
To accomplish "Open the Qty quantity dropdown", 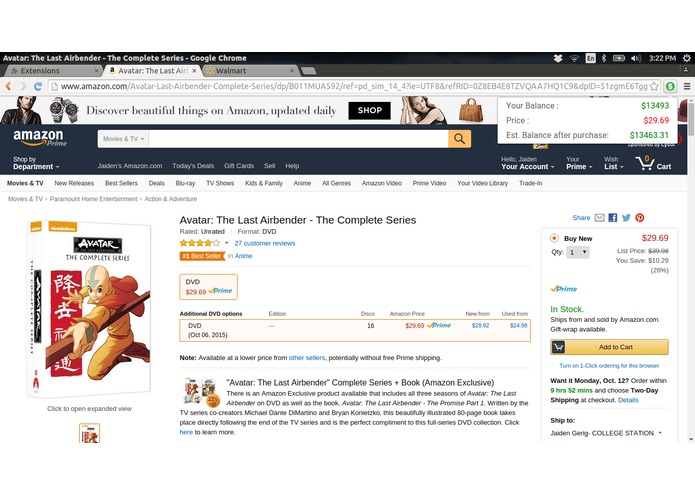I will (x=578, y=253).
